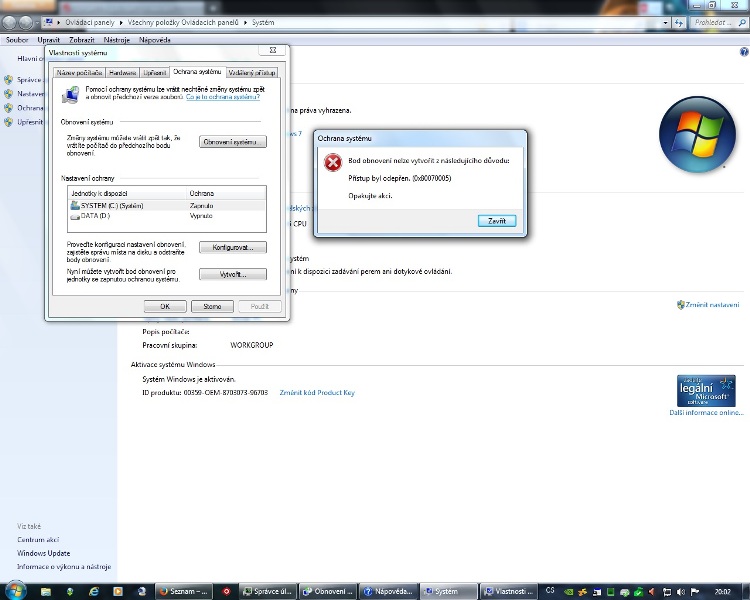Click the back navigation arrow

[10, 21]
